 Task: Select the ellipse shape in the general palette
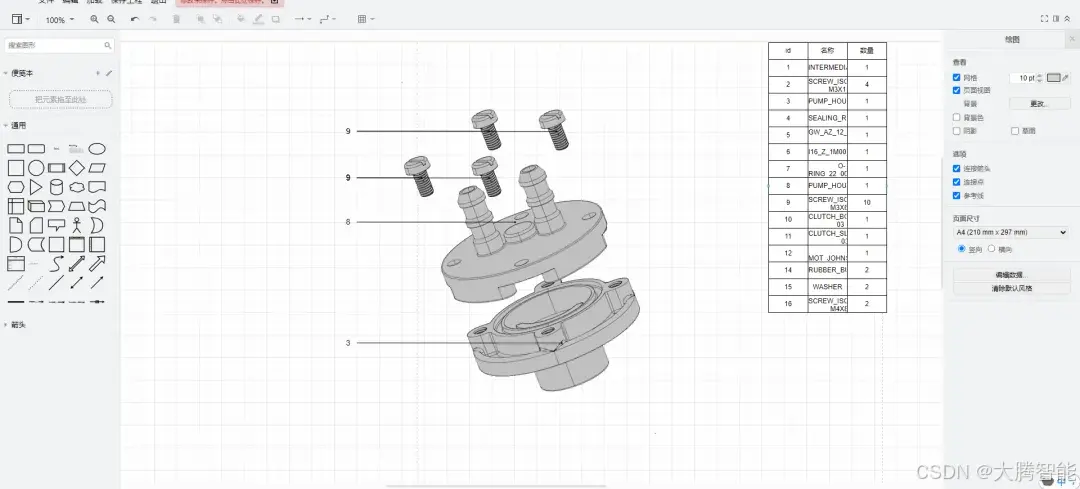tap(97, 148)
